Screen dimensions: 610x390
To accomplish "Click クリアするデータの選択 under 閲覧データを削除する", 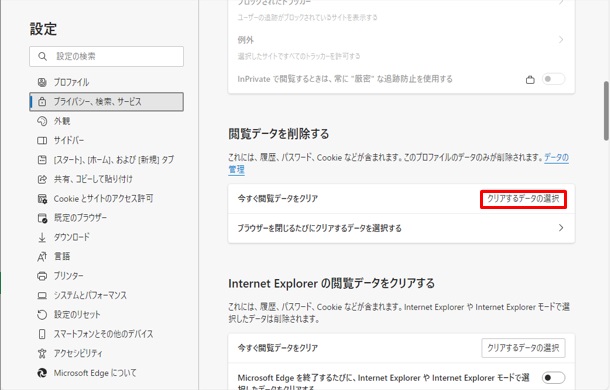I will (x=523, y=199).
